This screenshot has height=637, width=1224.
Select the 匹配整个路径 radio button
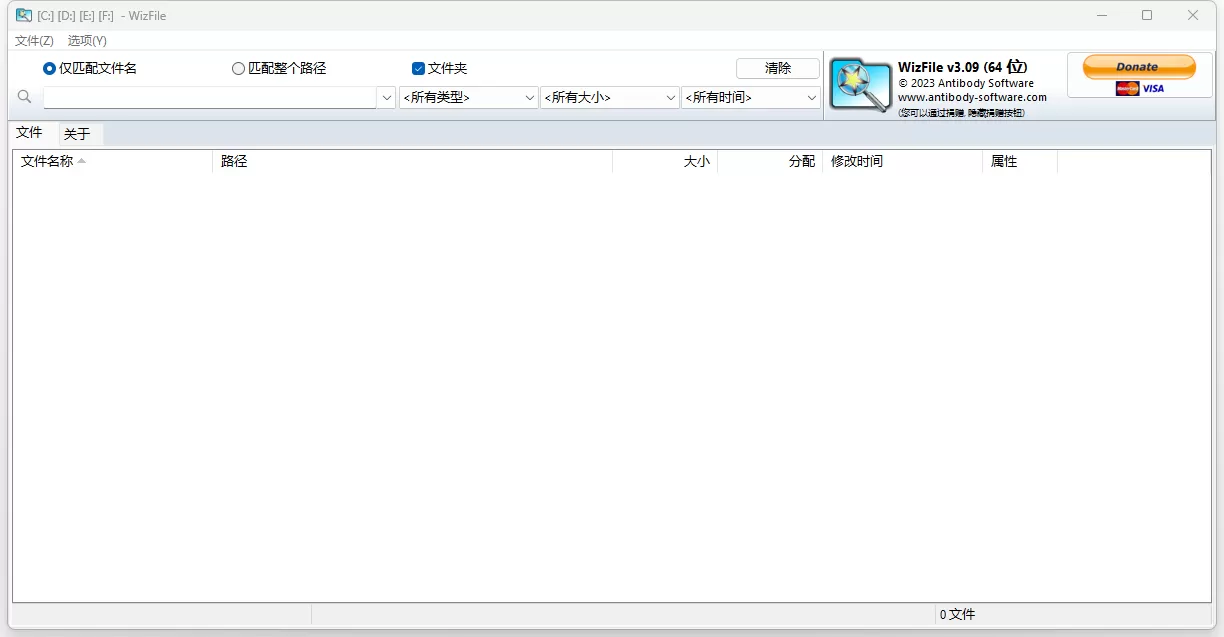238,68
